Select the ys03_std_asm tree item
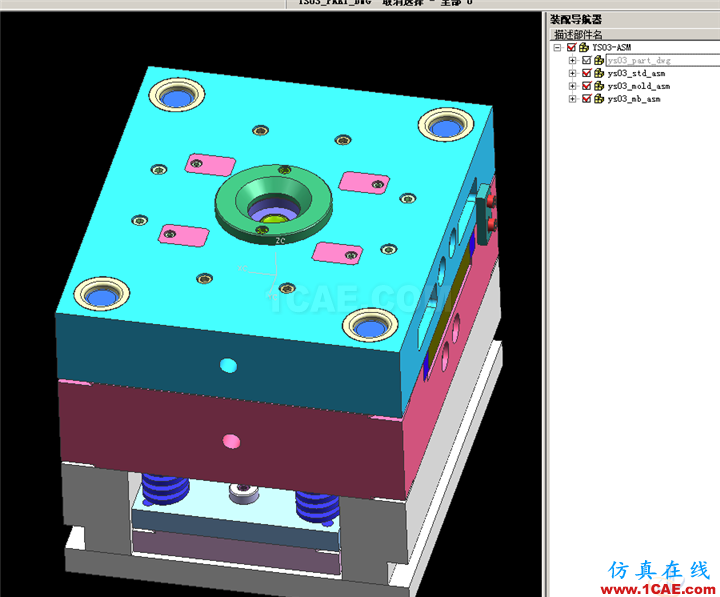The height and width of the screenshot is (597, 720). [636, 73]
